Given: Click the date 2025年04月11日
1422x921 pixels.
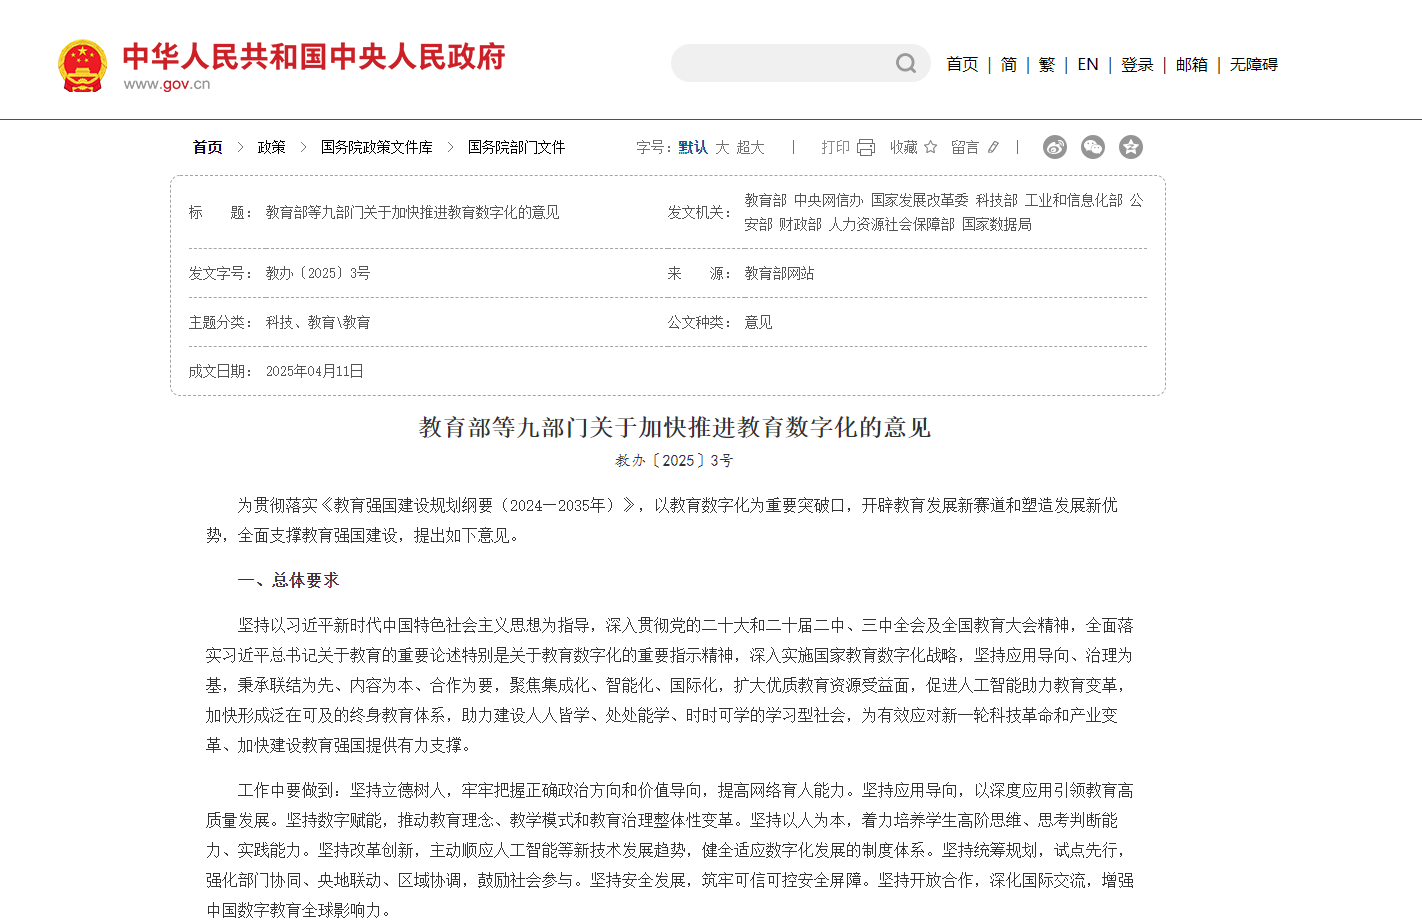Looking at the screenshot, I should [x=314, y=371].
